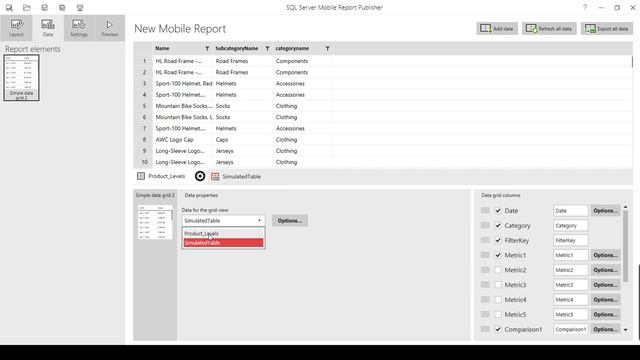This screenshot has height=360, width=640.
Task: Click the categoryname column filter icon
Action: click(x=327, y=49)
